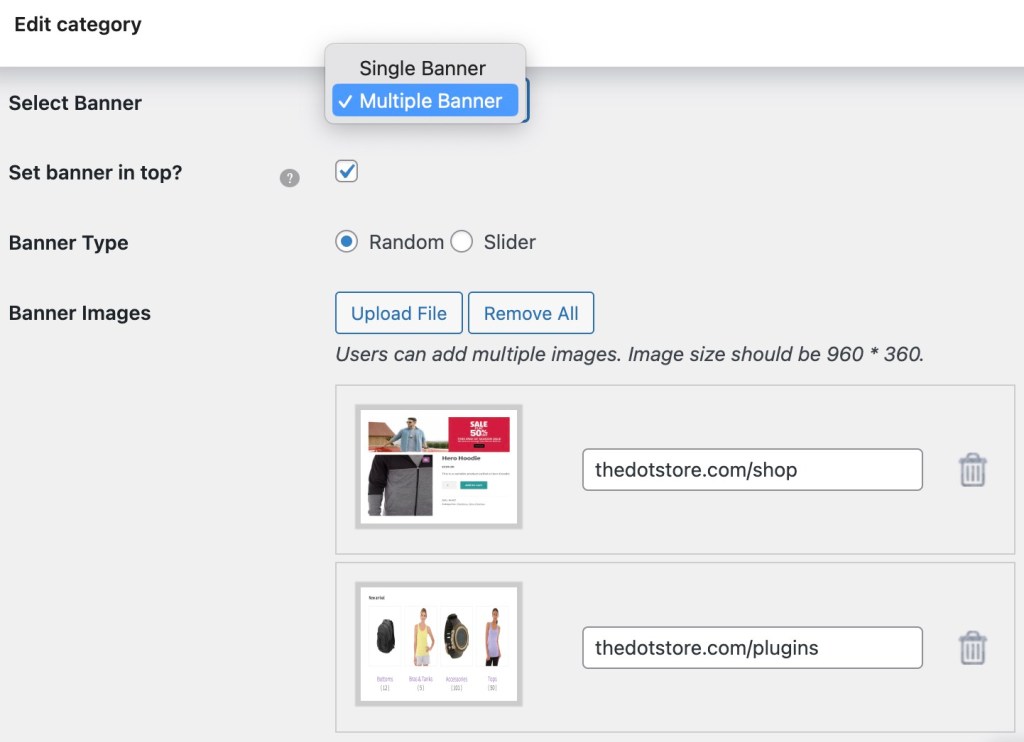Select the Random banner type radio button
Screen dimensions: 1024x742
click(347, 242)
